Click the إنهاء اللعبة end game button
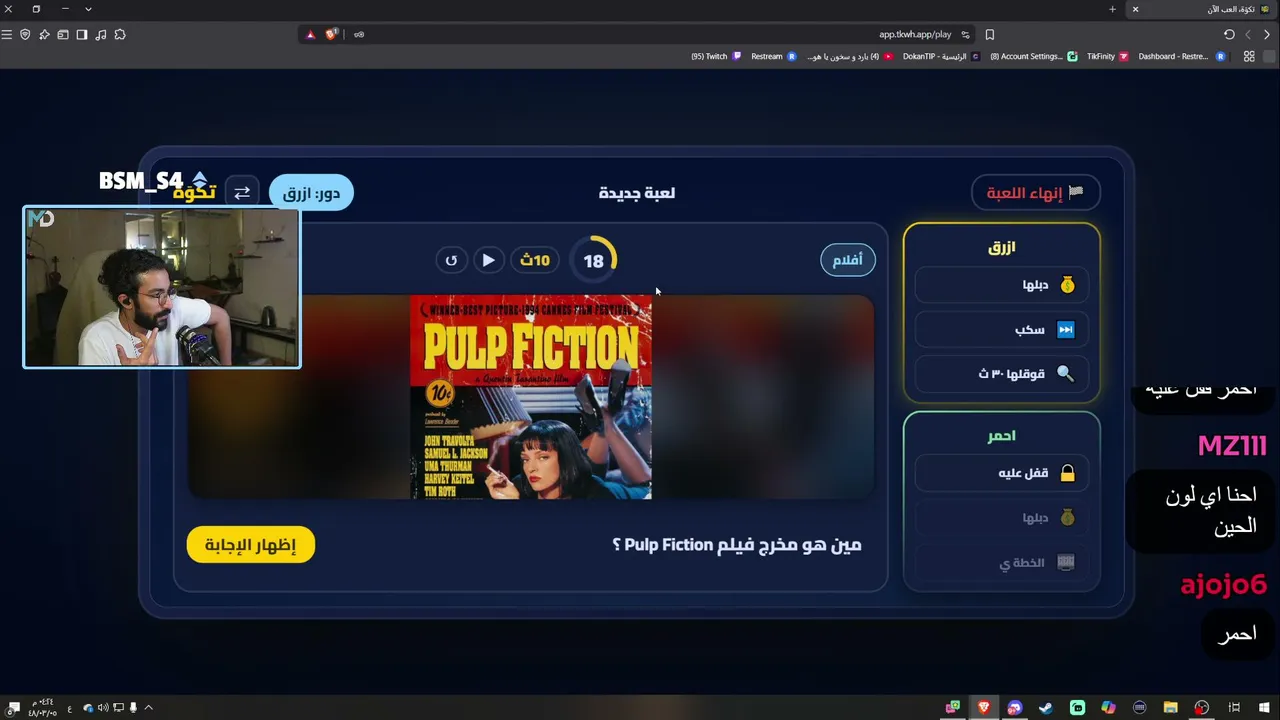 coord(1036,193)
